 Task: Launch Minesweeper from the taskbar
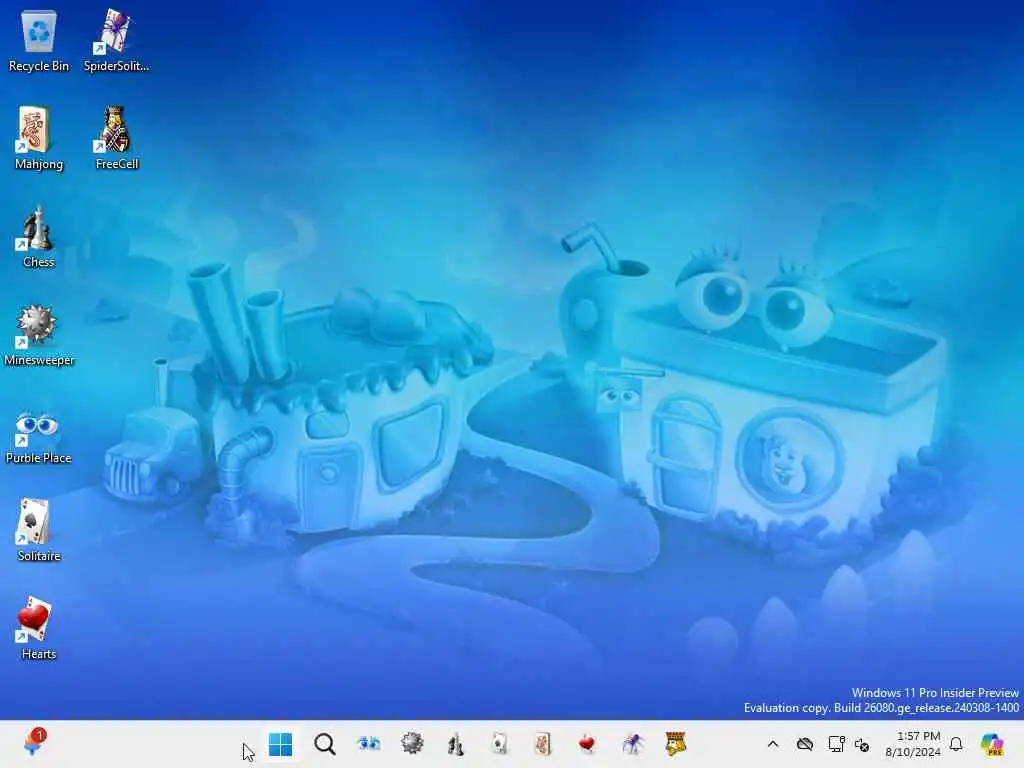(x=412, y=744)
